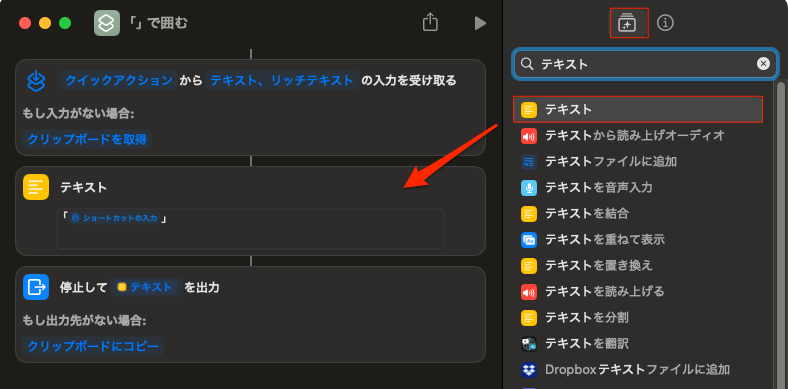
Task: Click the yellow icon of top テキスト result
Action: tap(529, 110)
